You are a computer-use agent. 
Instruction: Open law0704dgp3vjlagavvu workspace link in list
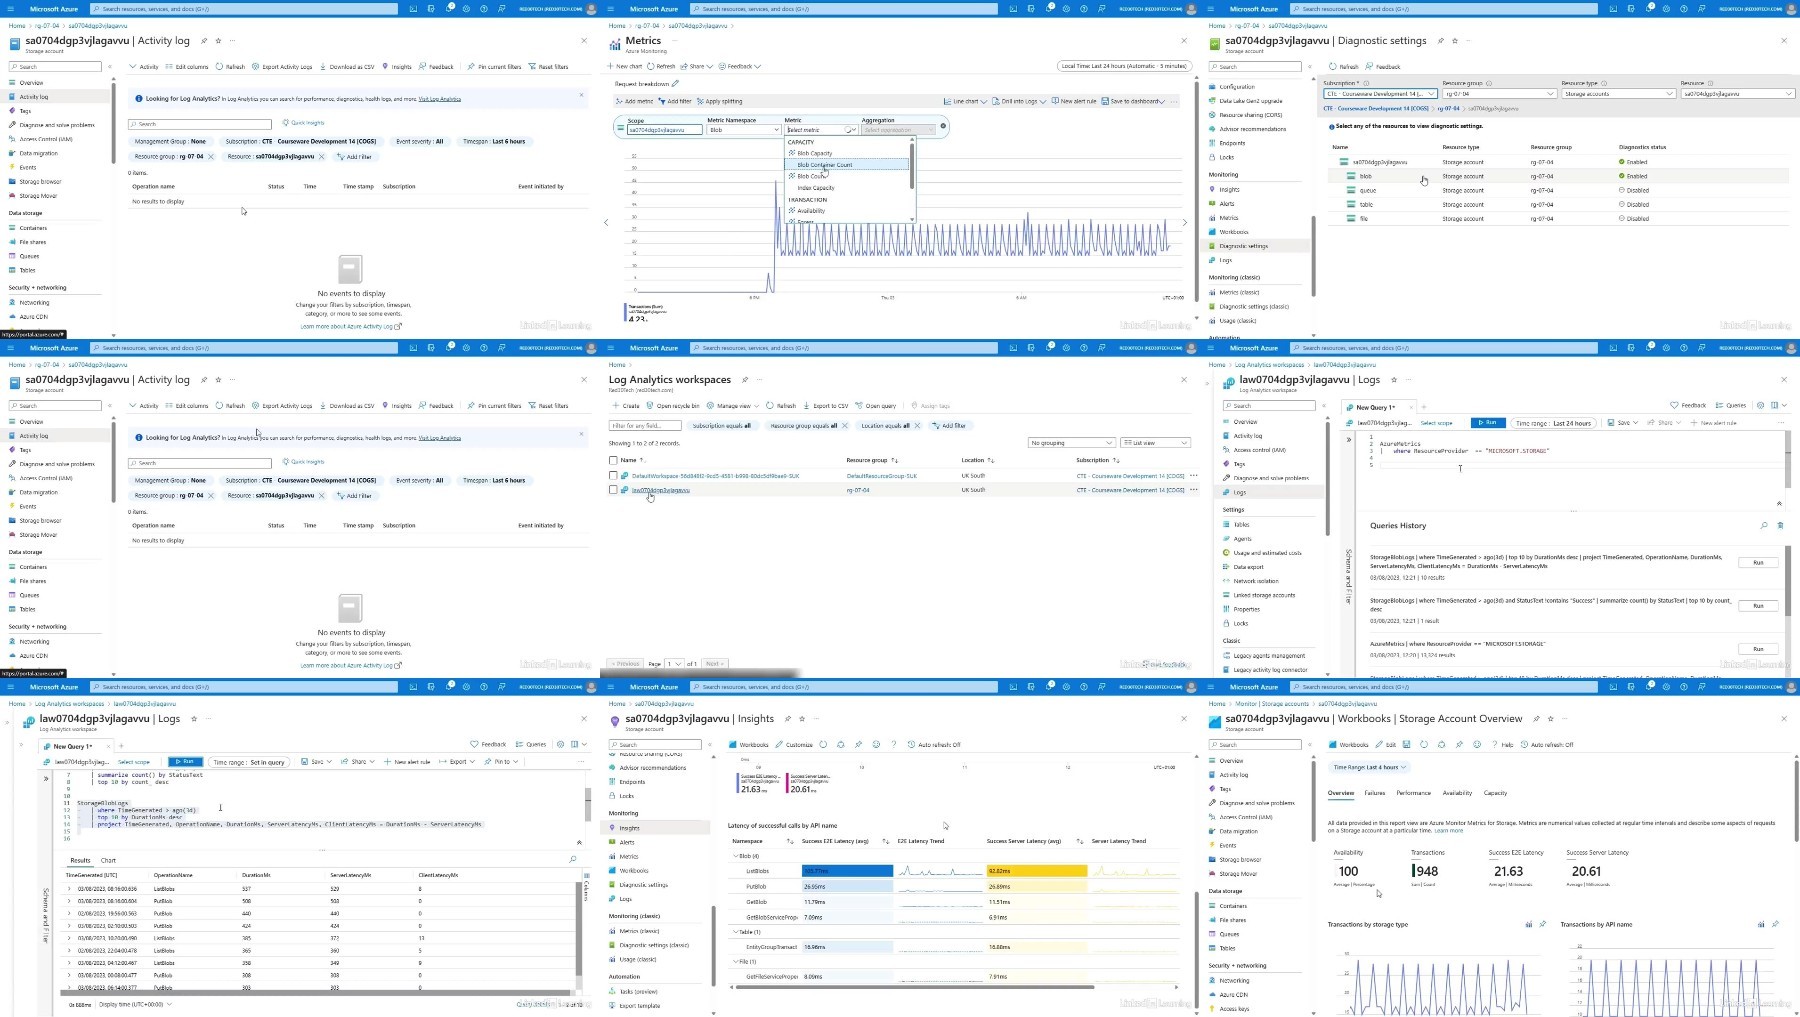pyautogui.click(x=660, y=490)
